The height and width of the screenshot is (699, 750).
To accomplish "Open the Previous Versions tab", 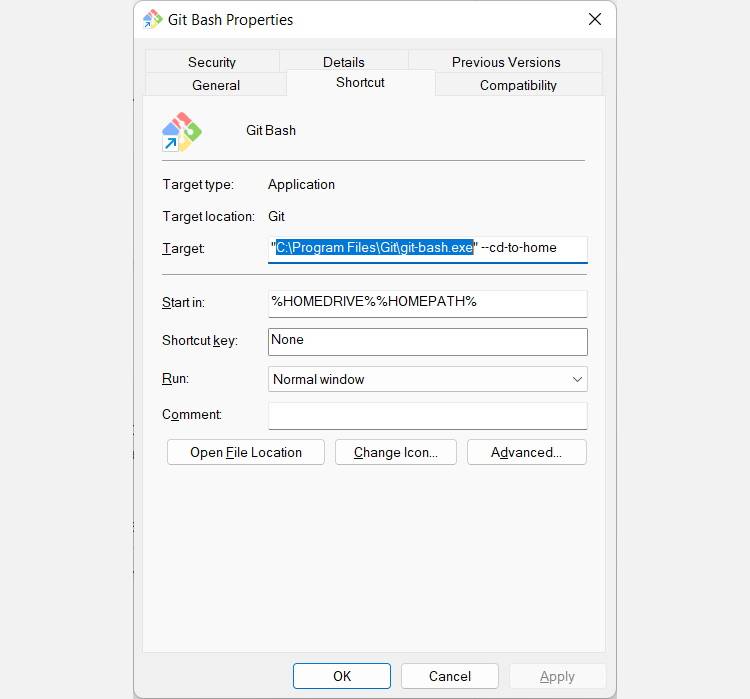I will click(x=506, y=62).
